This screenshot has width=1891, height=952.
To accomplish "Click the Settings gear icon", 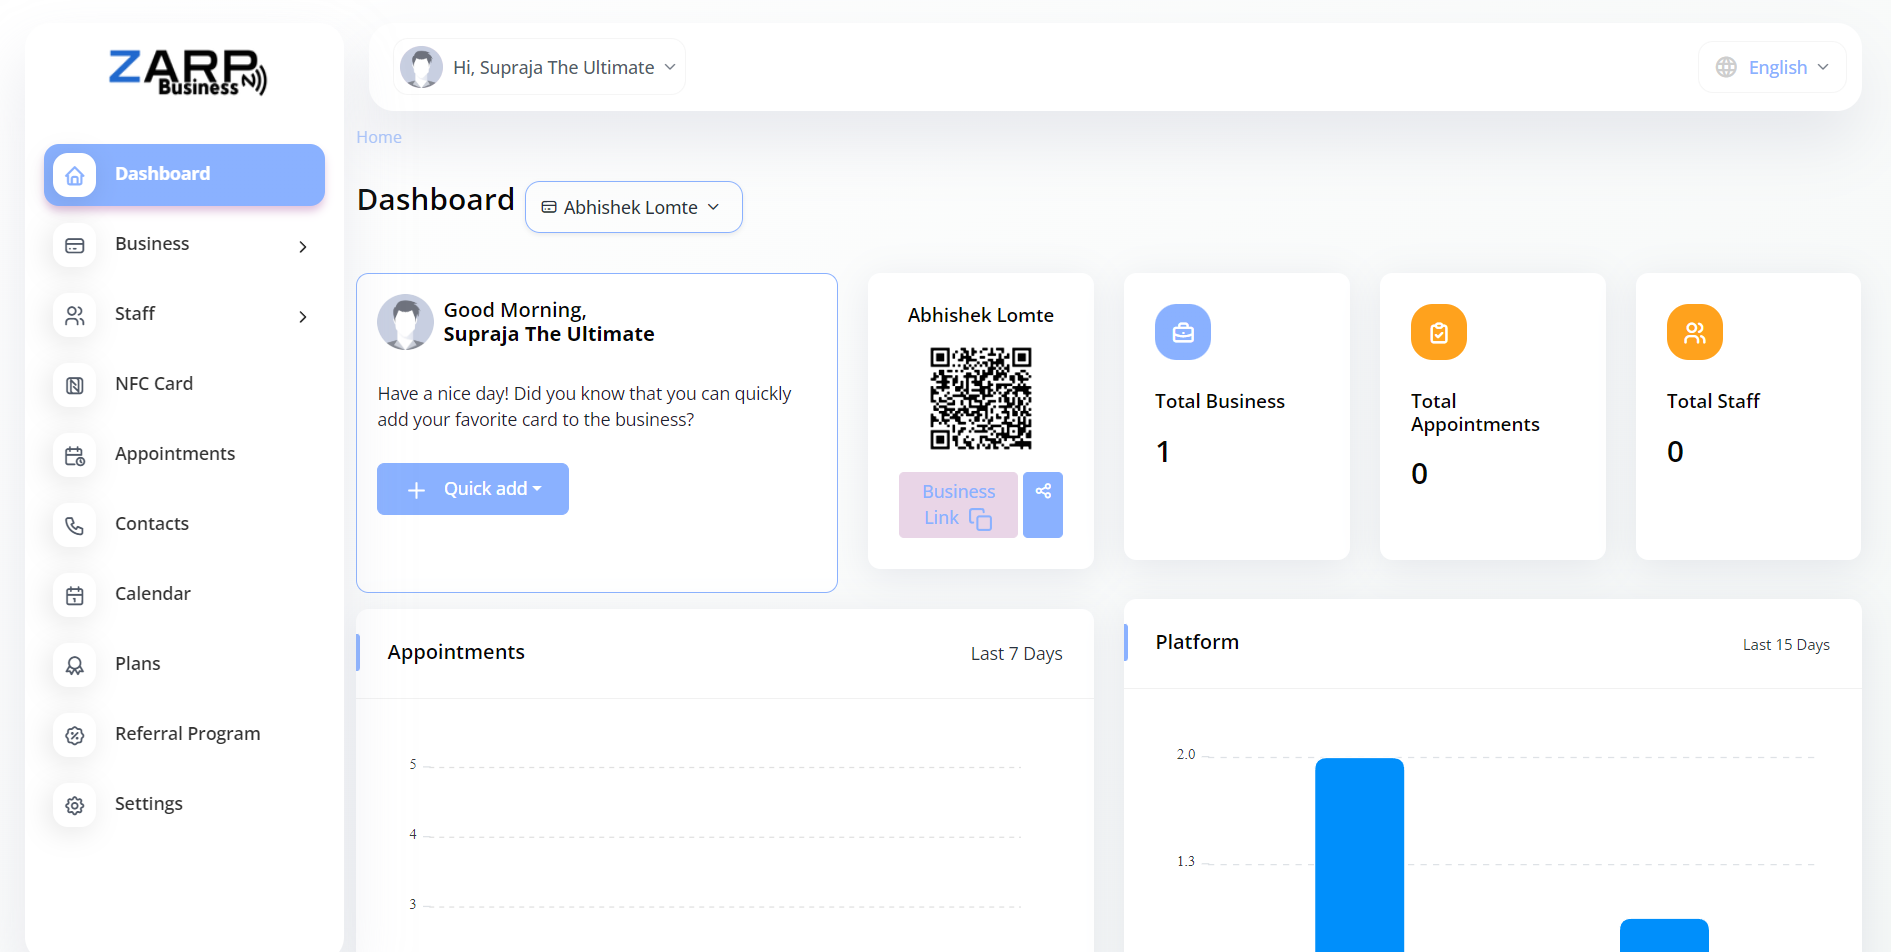I will pyautogui.click(x=75, y=805).
